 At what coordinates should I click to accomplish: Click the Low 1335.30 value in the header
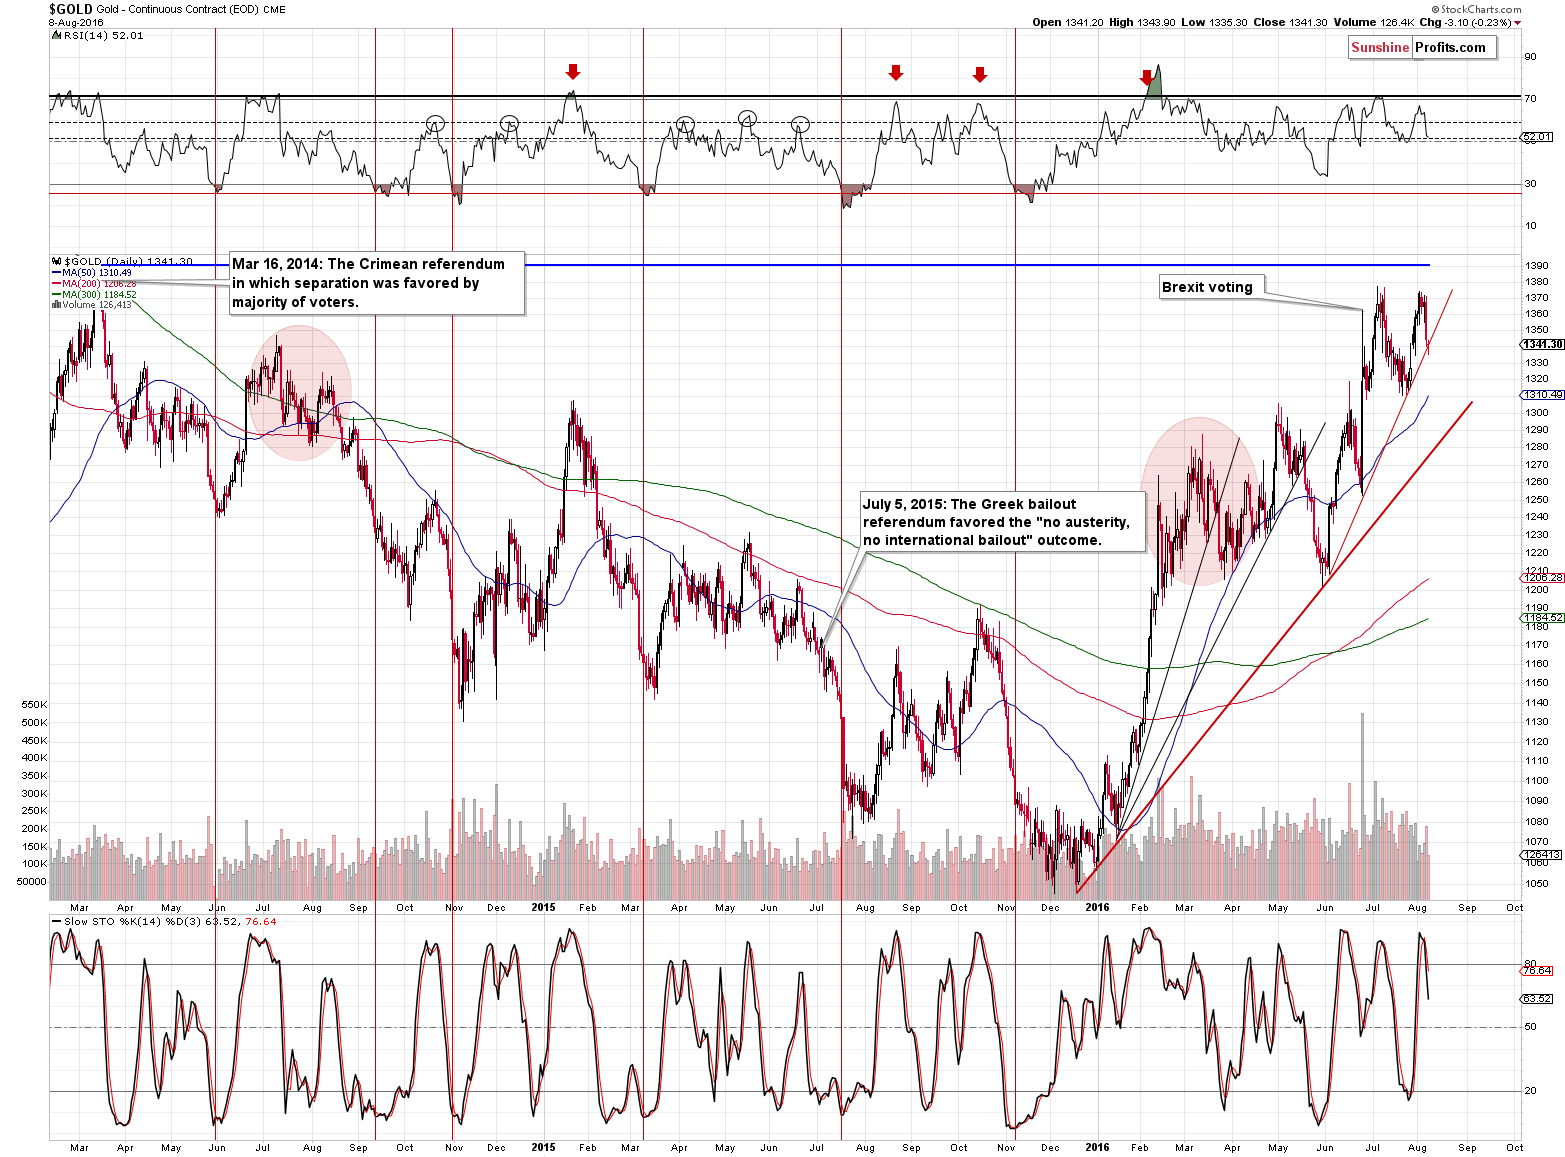point(1213,22)
